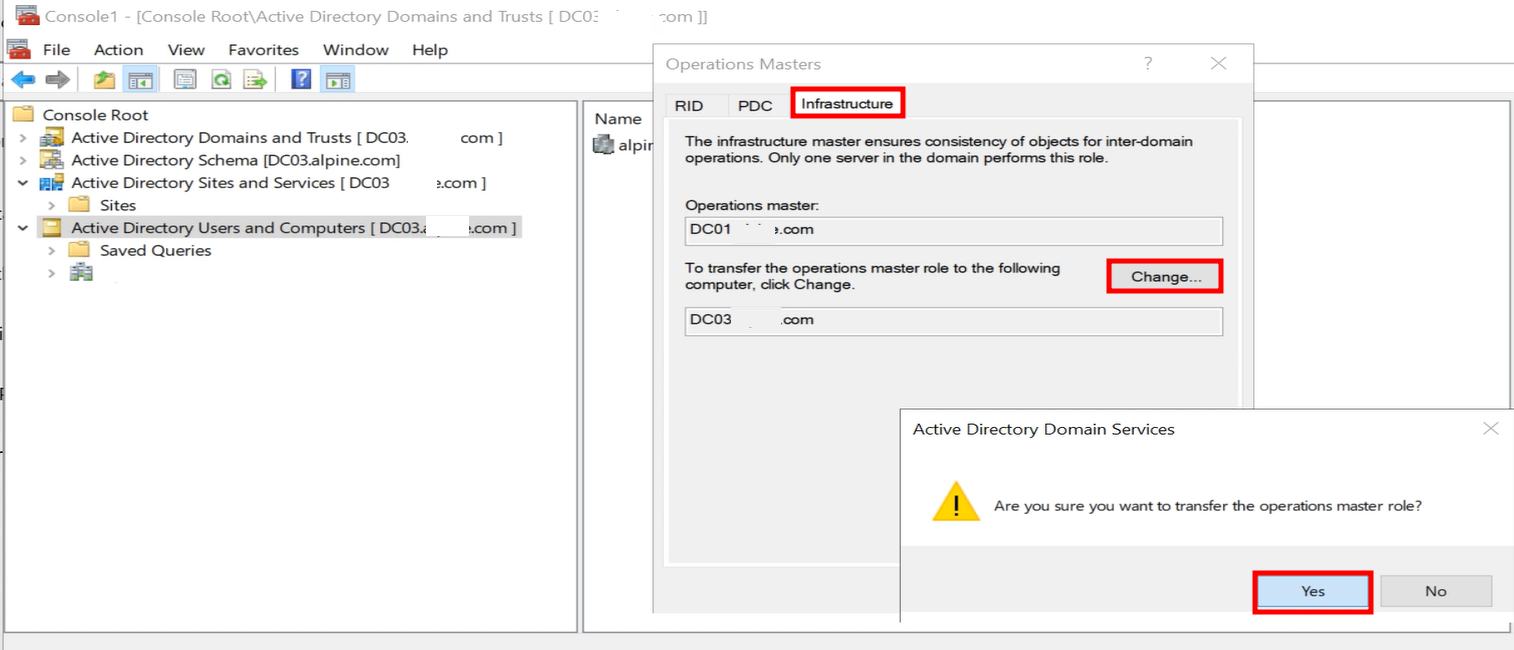The image size is (1514, 650).
Task: Click Active Directory Sites and Services icon
Action: click(52, 183)
